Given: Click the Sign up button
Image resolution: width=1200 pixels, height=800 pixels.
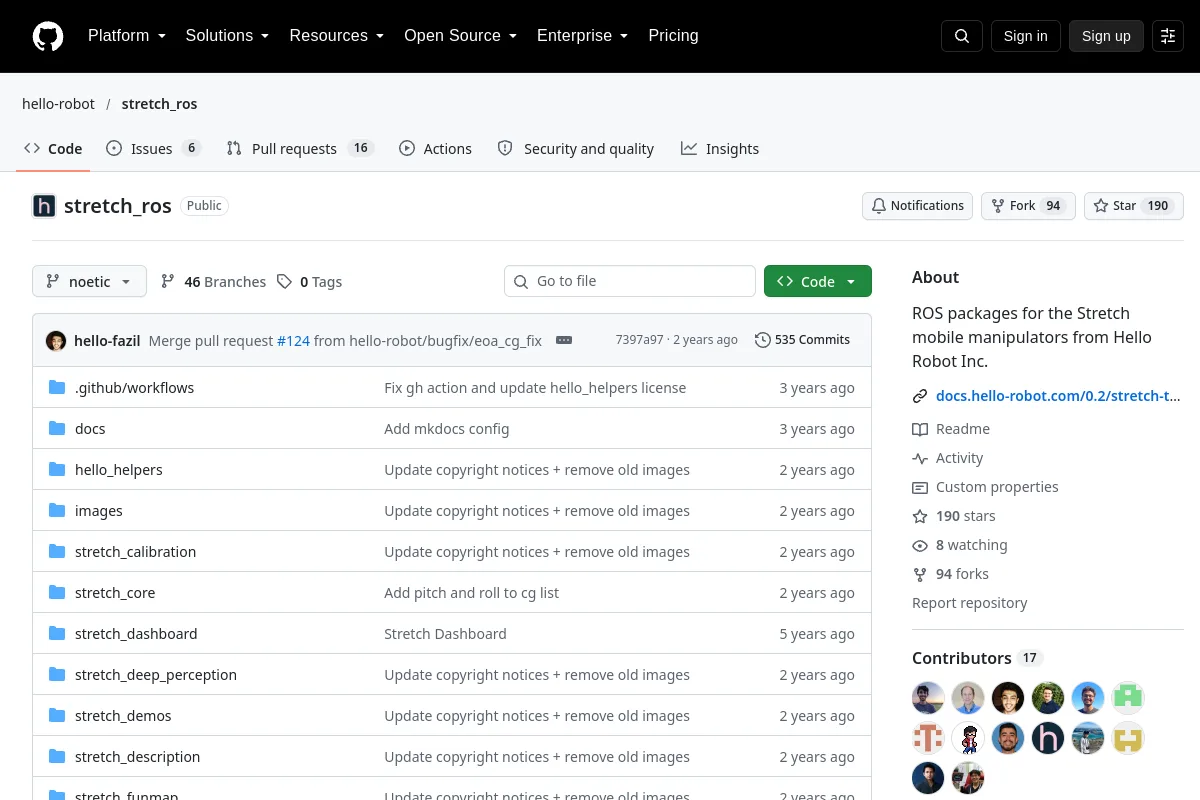Looking at the screenshot, I should (1106, 36).
